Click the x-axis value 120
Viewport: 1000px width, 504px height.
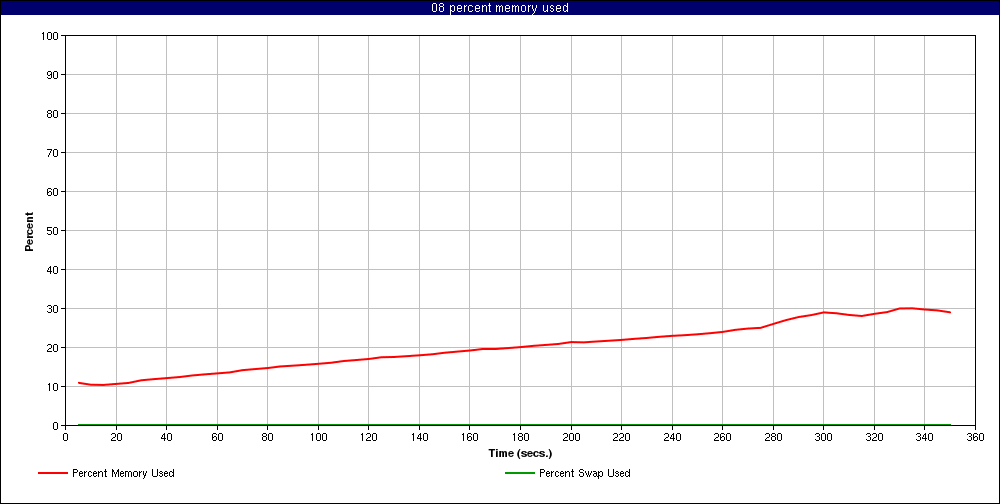point(369,437)
